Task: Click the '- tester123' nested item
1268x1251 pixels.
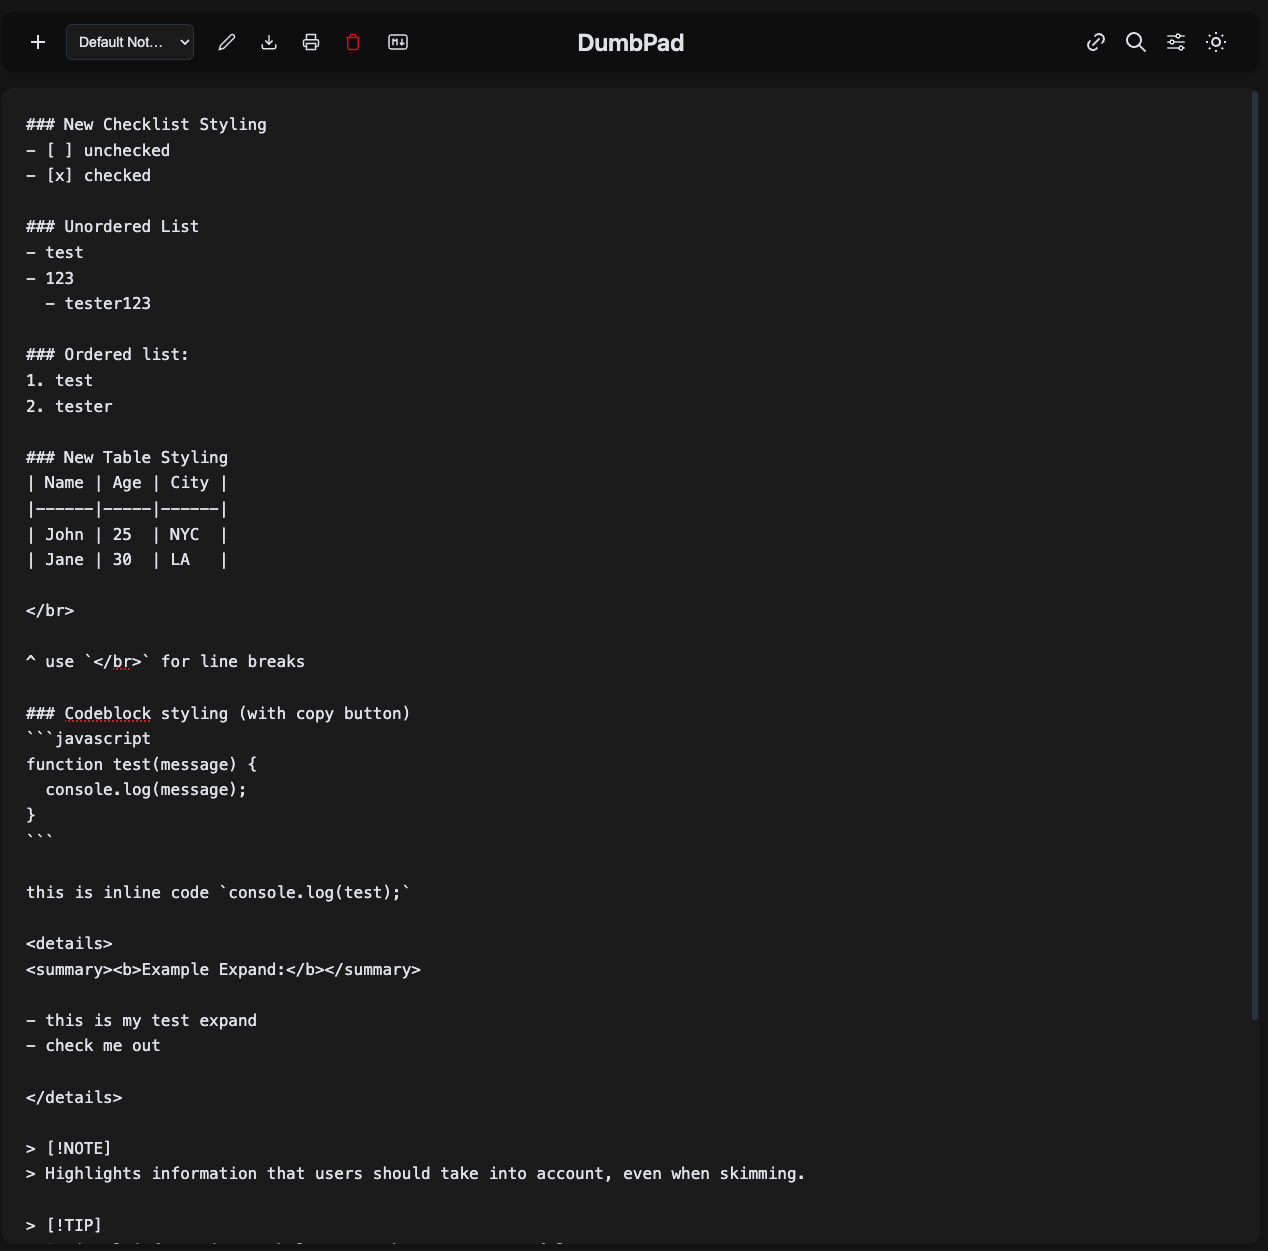Action: pos(98,303)
